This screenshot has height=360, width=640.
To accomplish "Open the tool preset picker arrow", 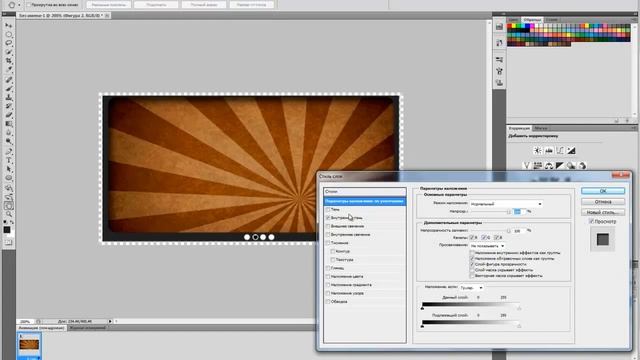I will pyautogui.click(x=19, y=5).
